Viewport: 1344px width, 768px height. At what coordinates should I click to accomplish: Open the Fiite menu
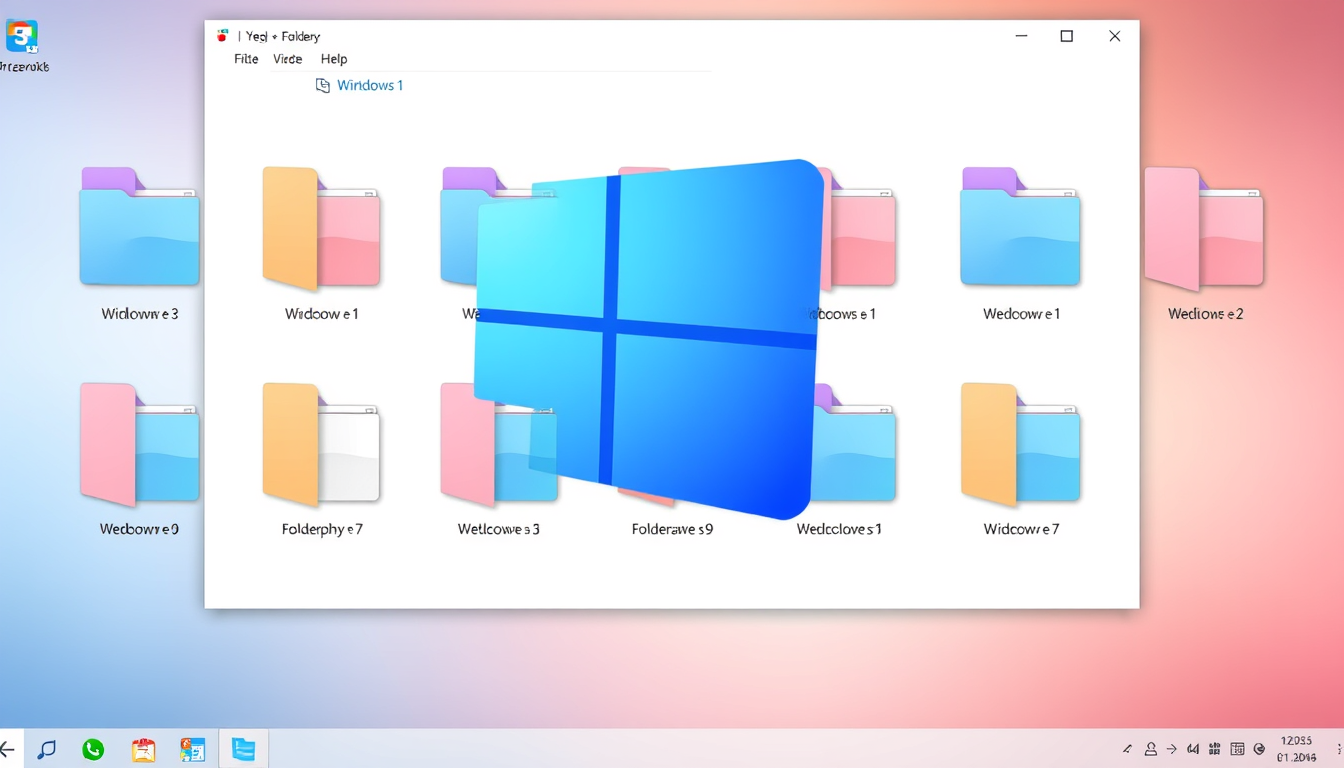pyautogui.click(x=246, y=59)
